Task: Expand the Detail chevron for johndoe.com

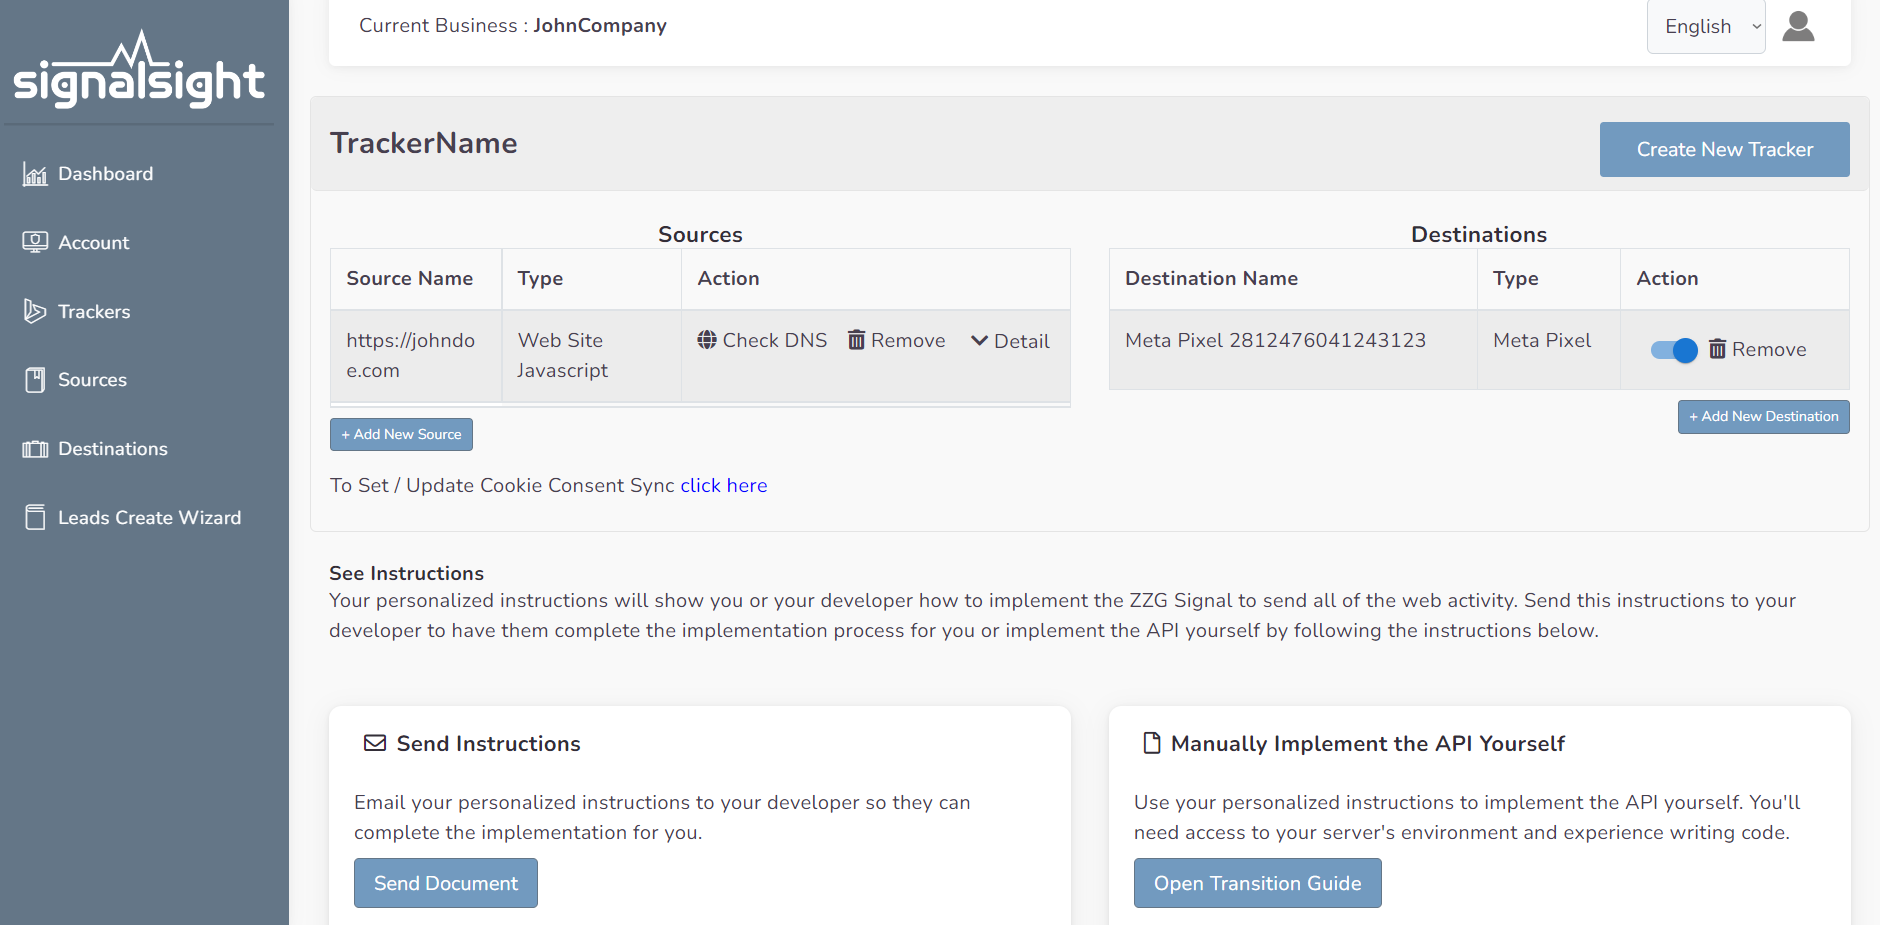Action: click(979, 341)
